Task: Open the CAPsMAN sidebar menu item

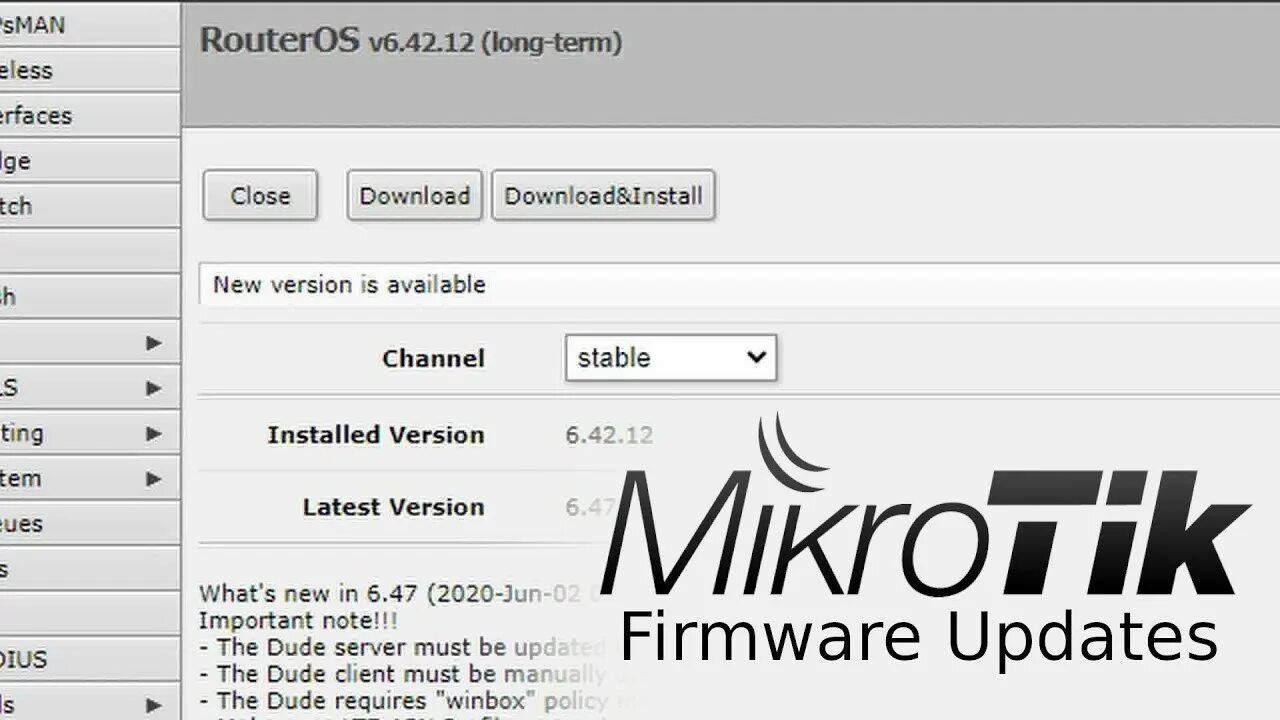Action: point(88,24)
